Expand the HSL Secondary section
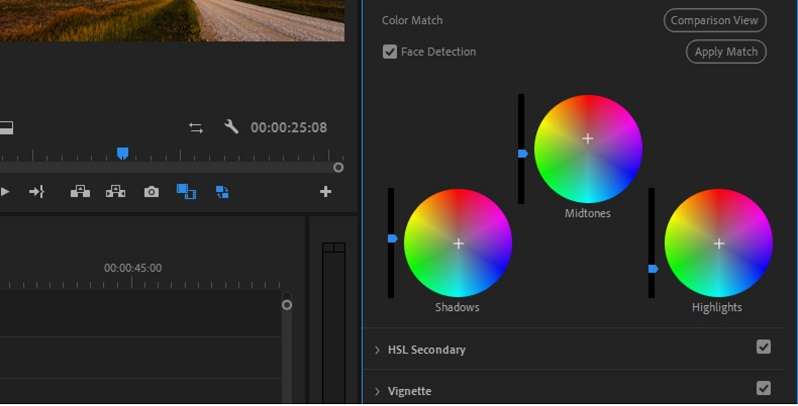This screenshot has width=798, height=406. [377, 350]
